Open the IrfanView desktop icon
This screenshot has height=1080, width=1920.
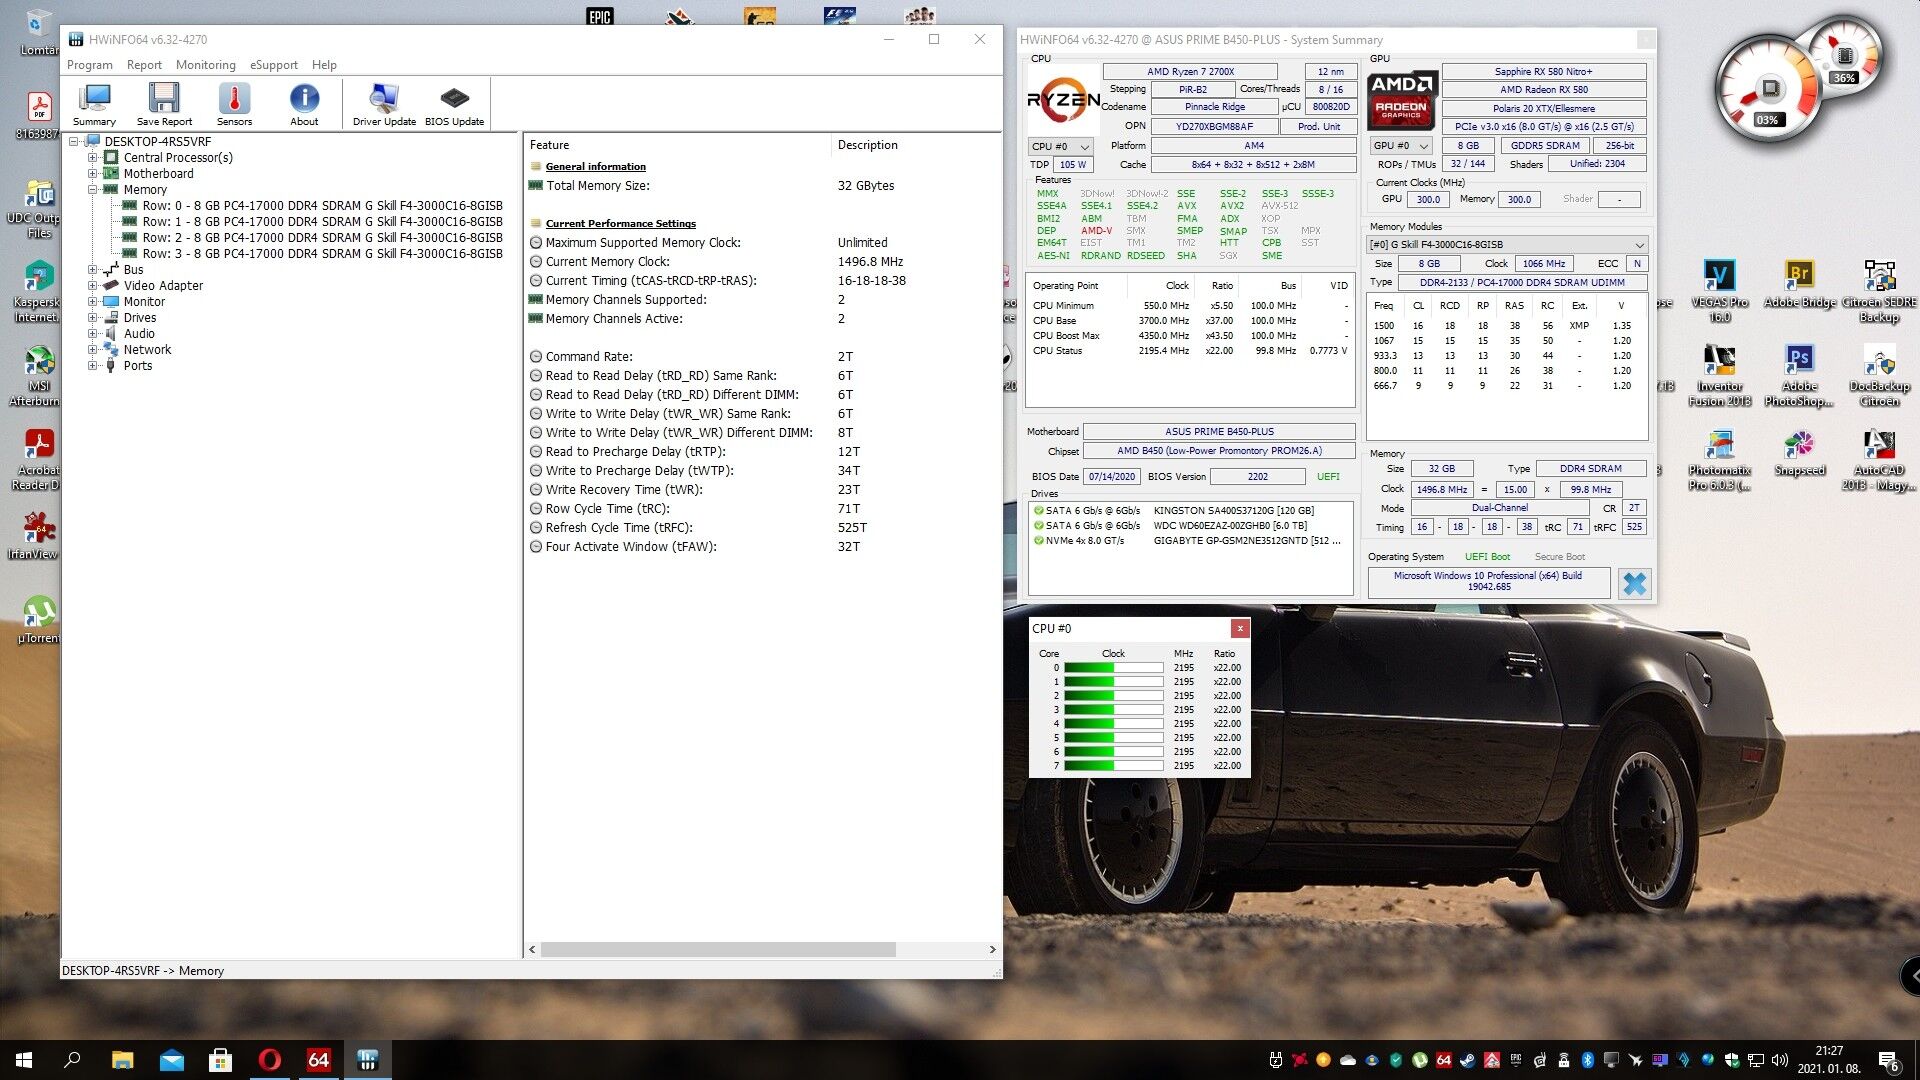pos(34,536)
